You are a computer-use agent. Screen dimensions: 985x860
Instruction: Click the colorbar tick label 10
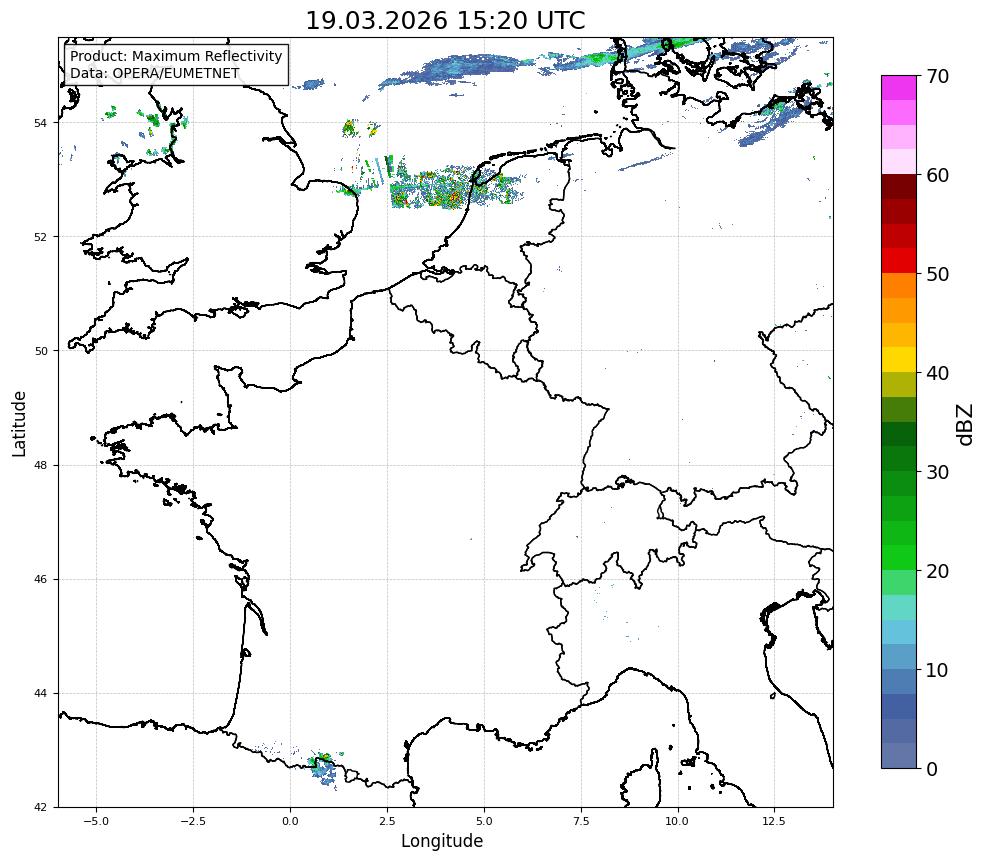pos(937,670)
